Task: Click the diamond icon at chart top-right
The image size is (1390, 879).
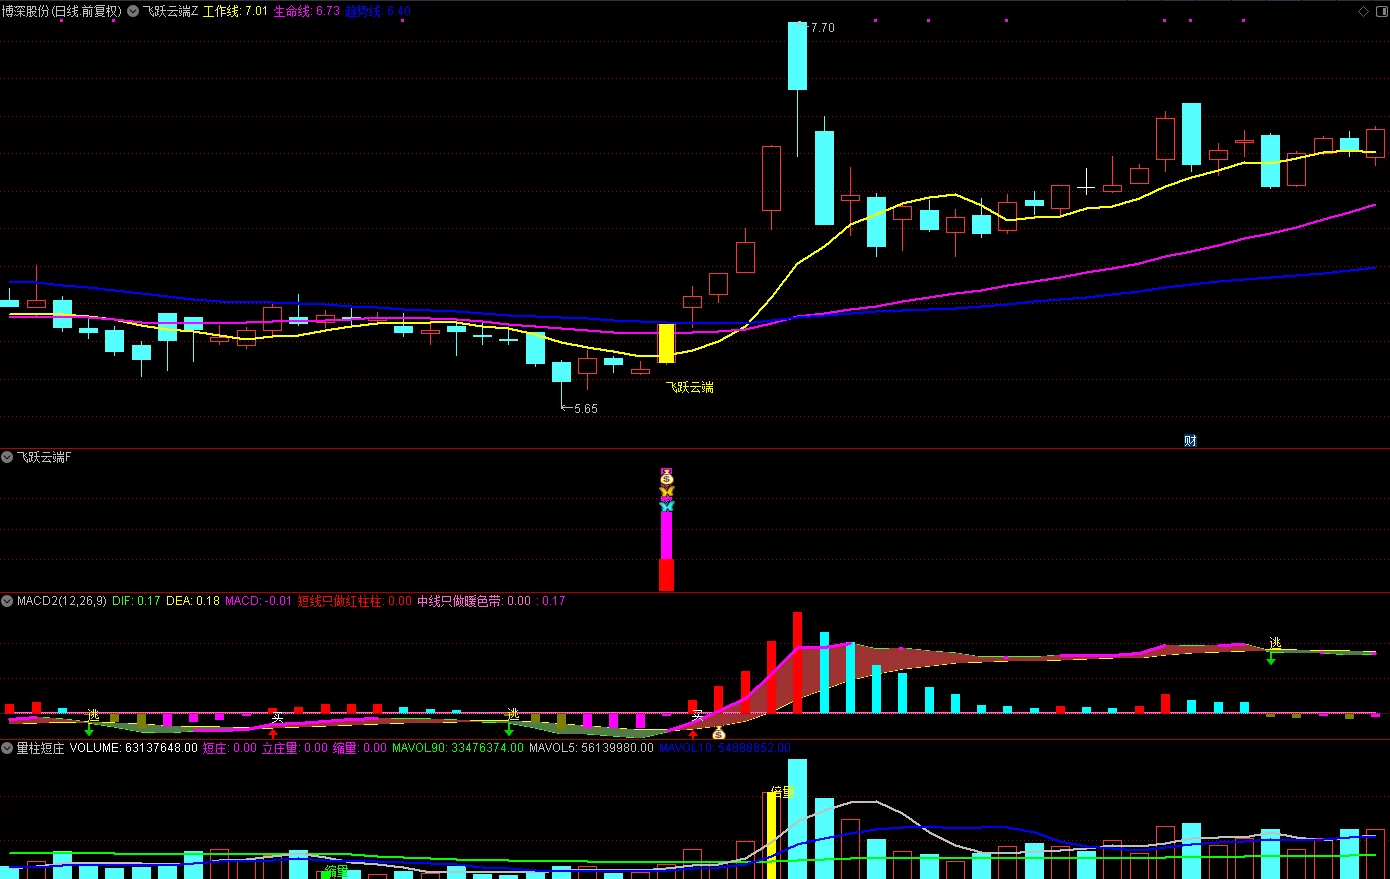Action: click(1363, 11)
